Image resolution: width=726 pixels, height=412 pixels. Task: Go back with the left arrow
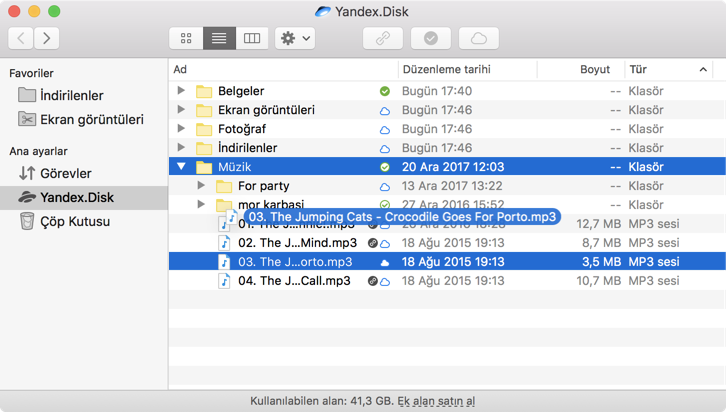tap(21, 38)
